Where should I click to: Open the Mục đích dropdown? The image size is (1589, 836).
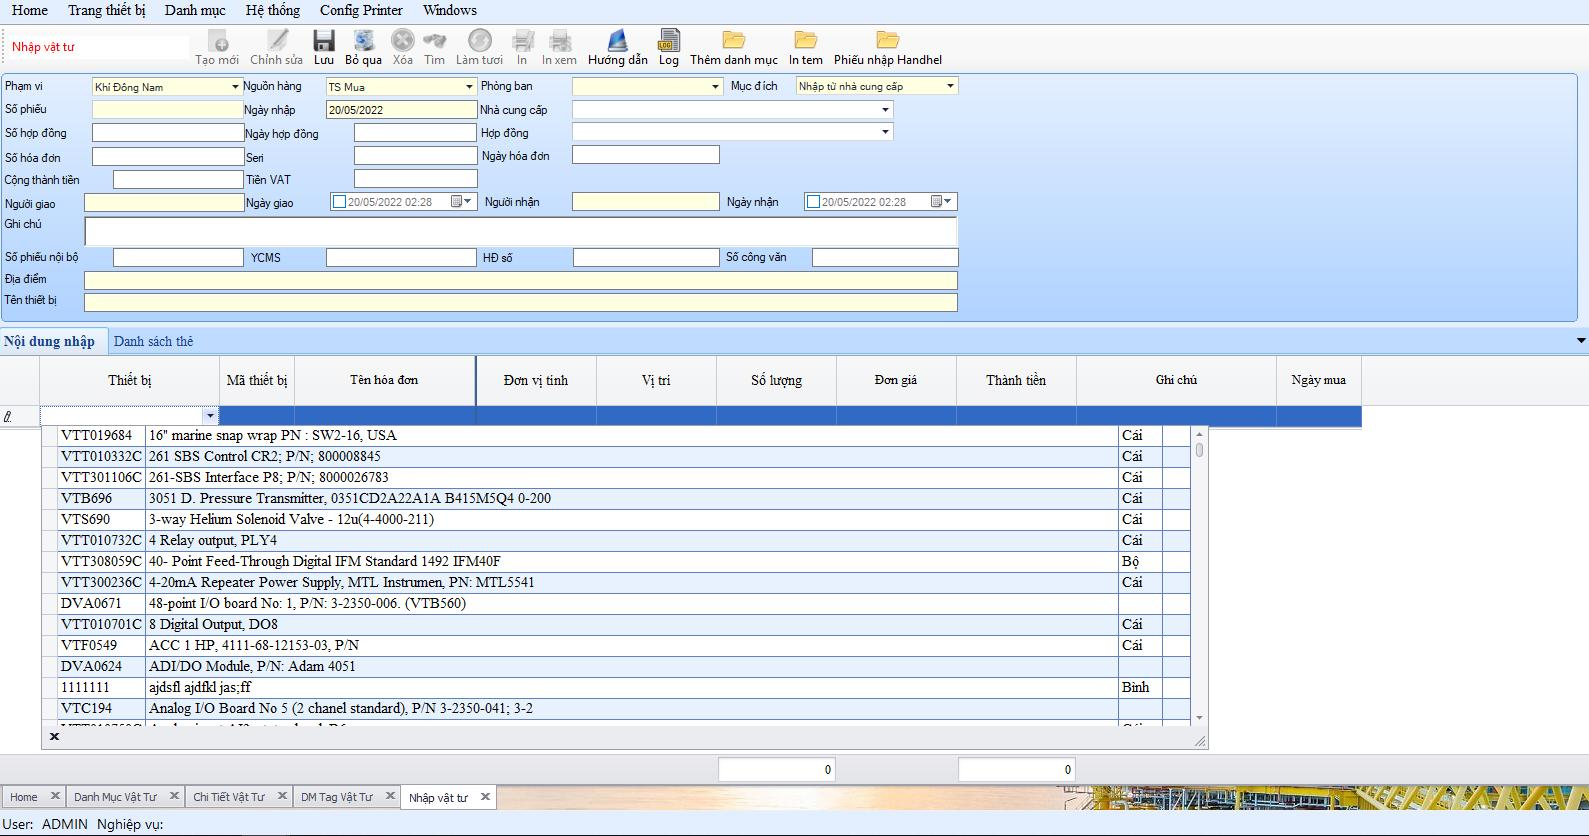pos(950,87)
